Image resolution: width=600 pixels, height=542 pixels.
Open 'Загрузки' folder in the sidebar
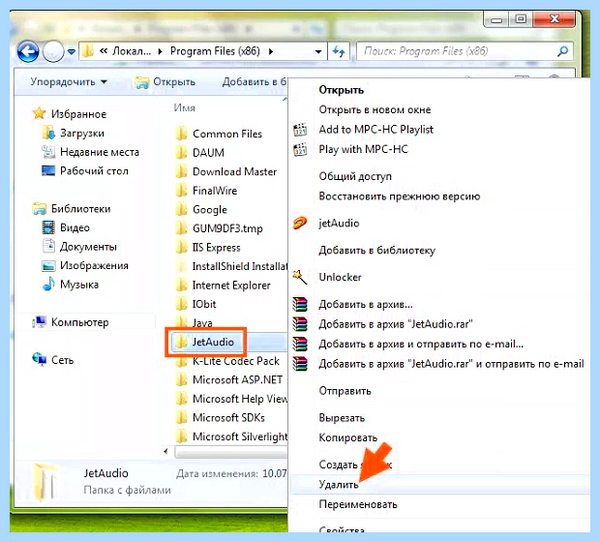click(x=73, y=133)
